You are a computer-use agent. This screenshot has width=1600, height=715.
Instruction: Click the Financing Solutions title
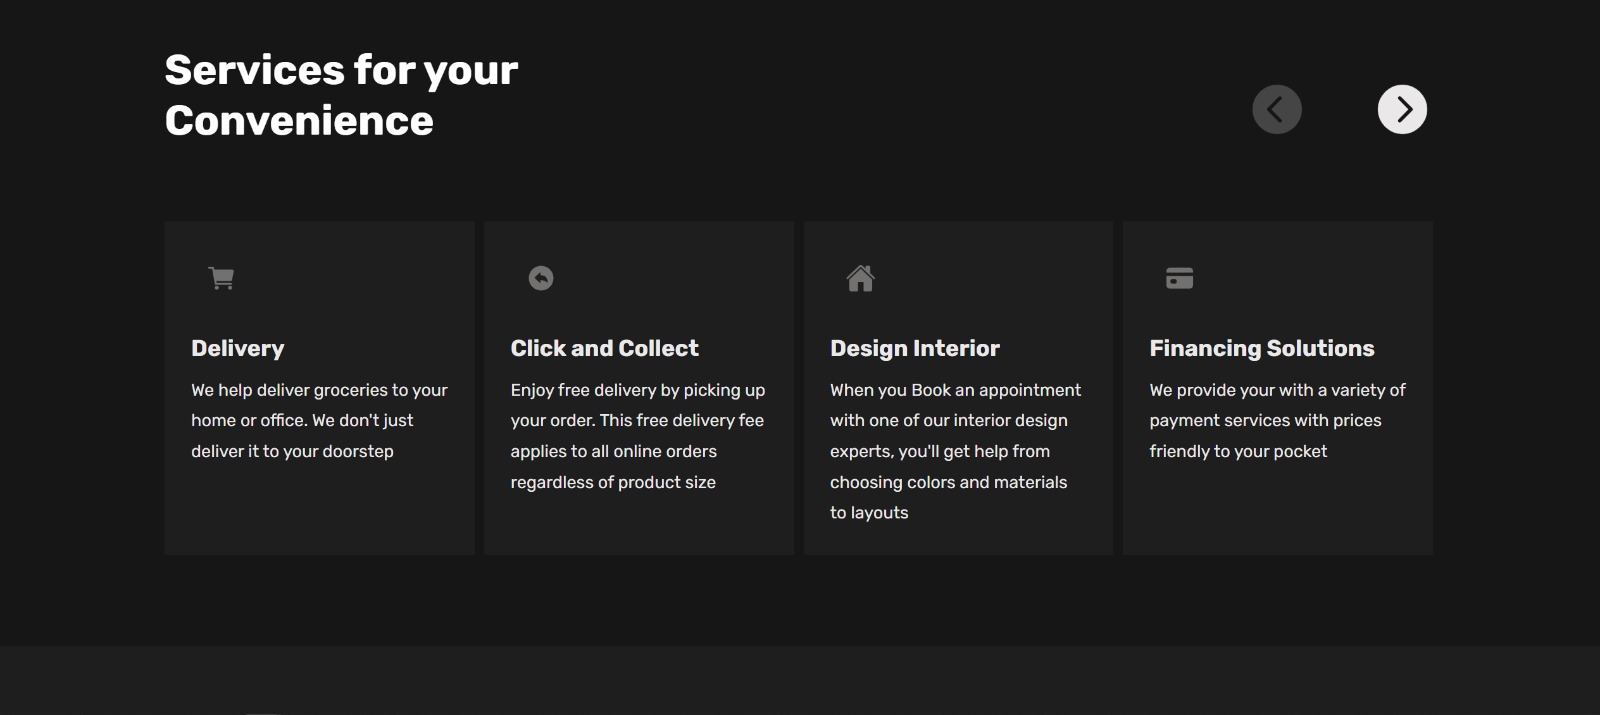1262,348
